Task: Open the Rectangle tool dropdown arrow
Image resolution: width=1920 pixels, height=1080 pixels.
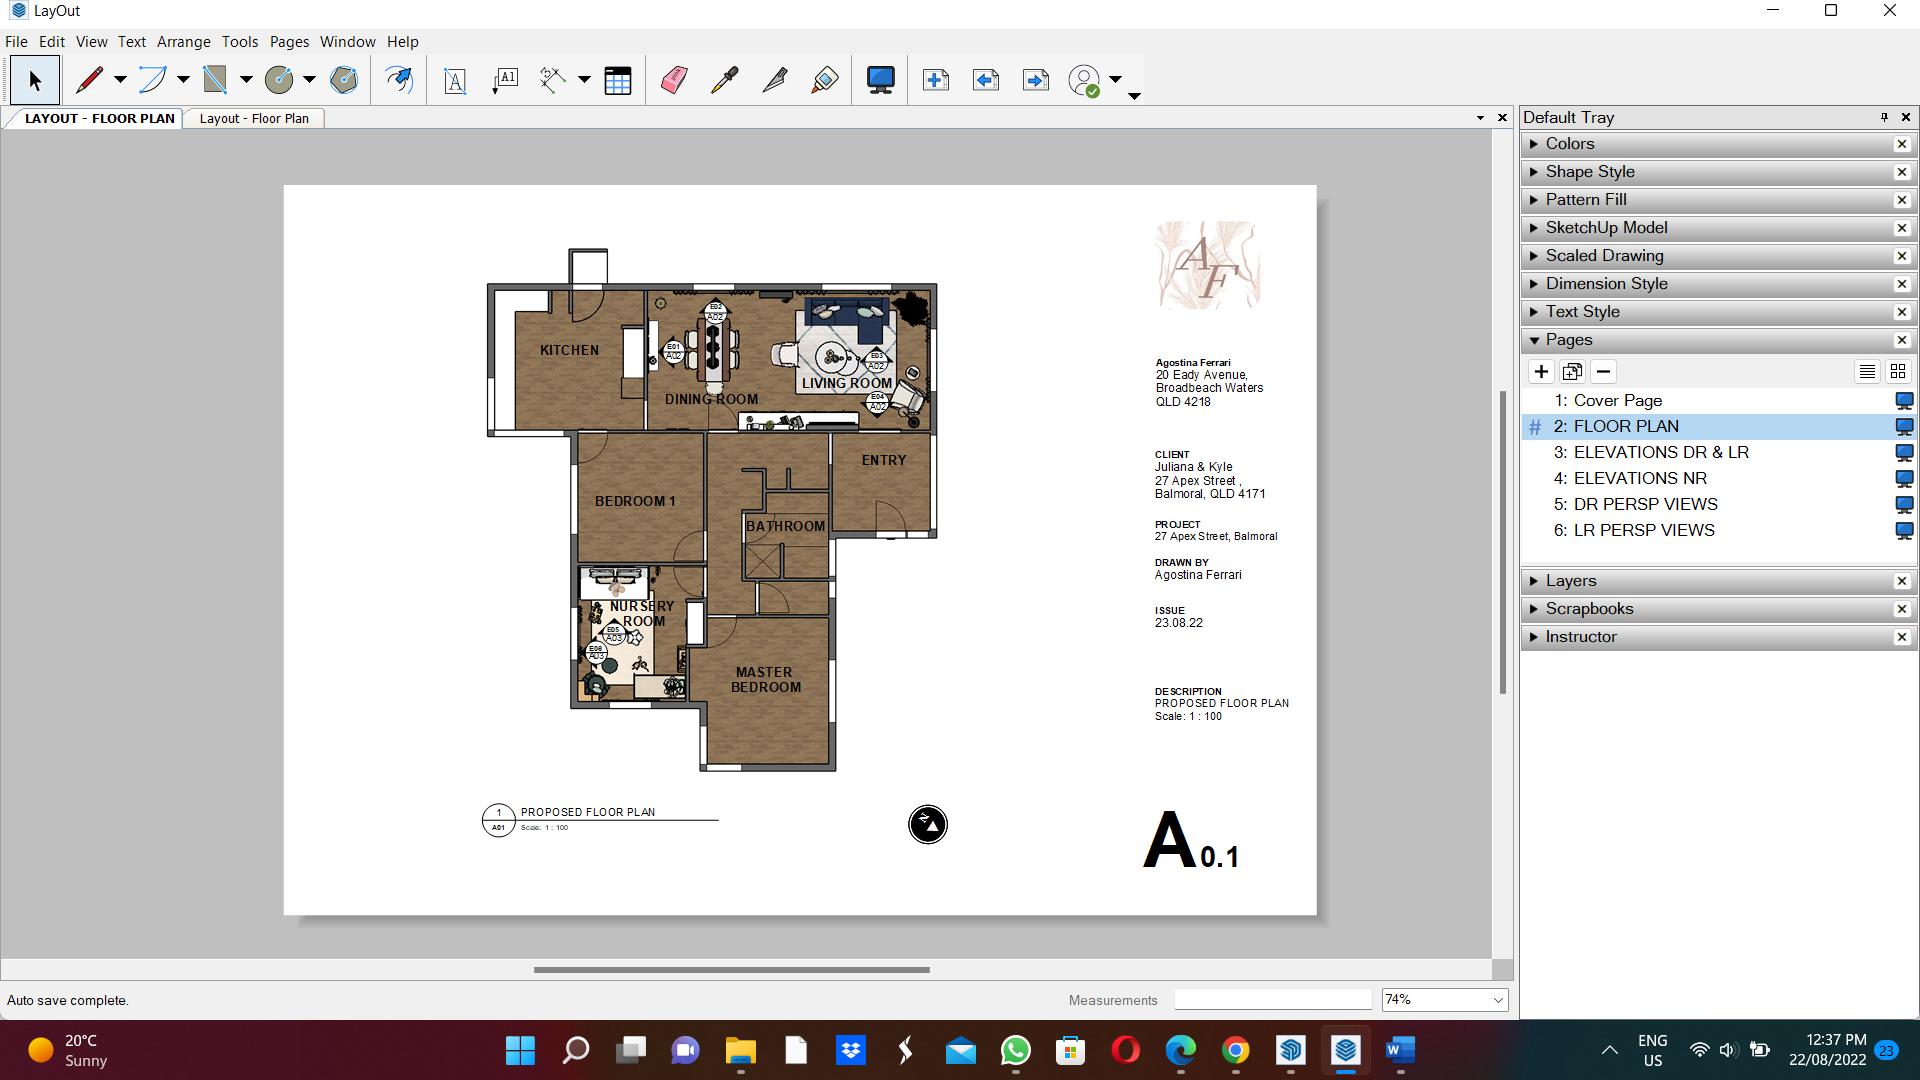Action: tap(246, 80)
